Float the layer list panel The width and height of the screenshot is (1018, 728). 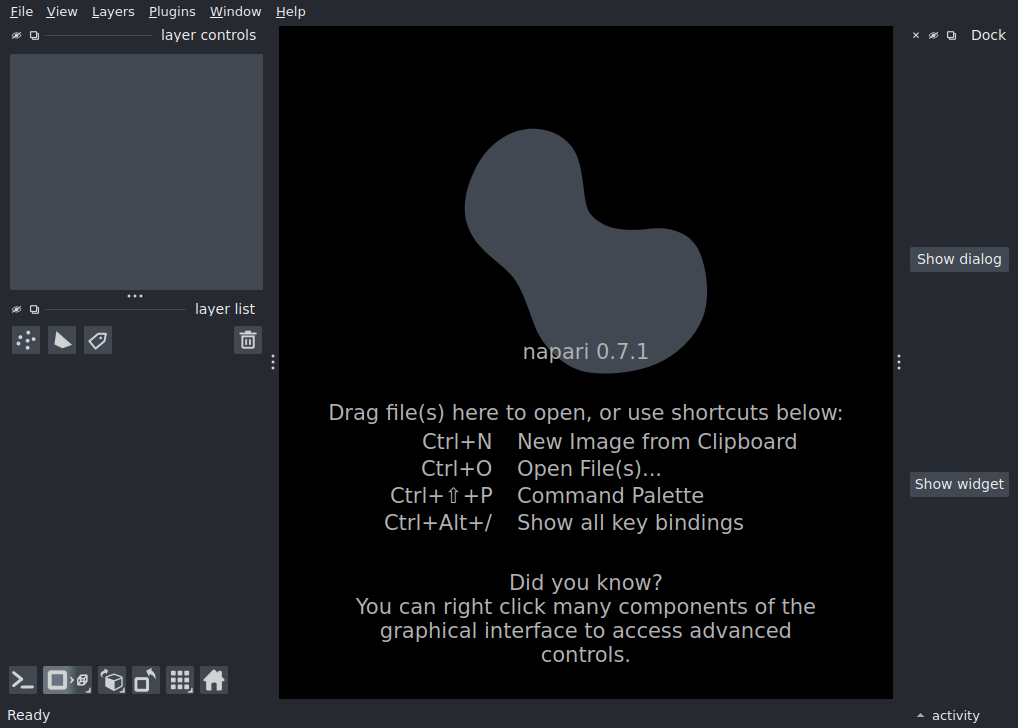tap(34, 310)
